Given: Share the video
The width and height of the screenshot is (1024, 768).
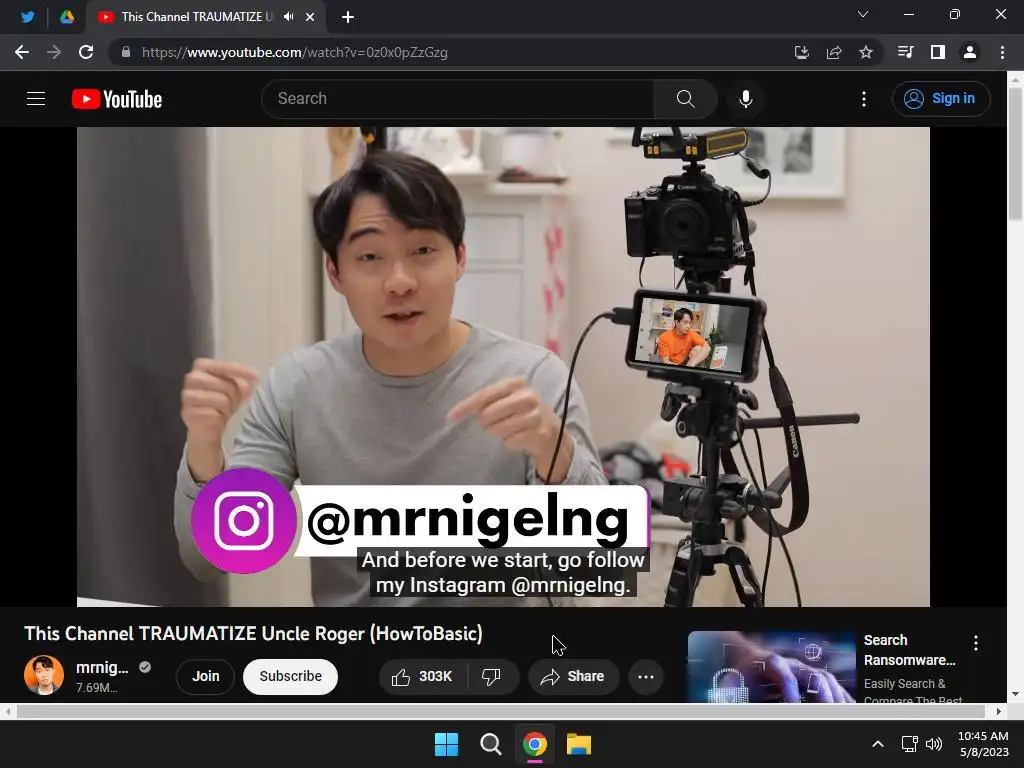Looking at the screenshot, I should pyautogui.click(x=573, y=677).
